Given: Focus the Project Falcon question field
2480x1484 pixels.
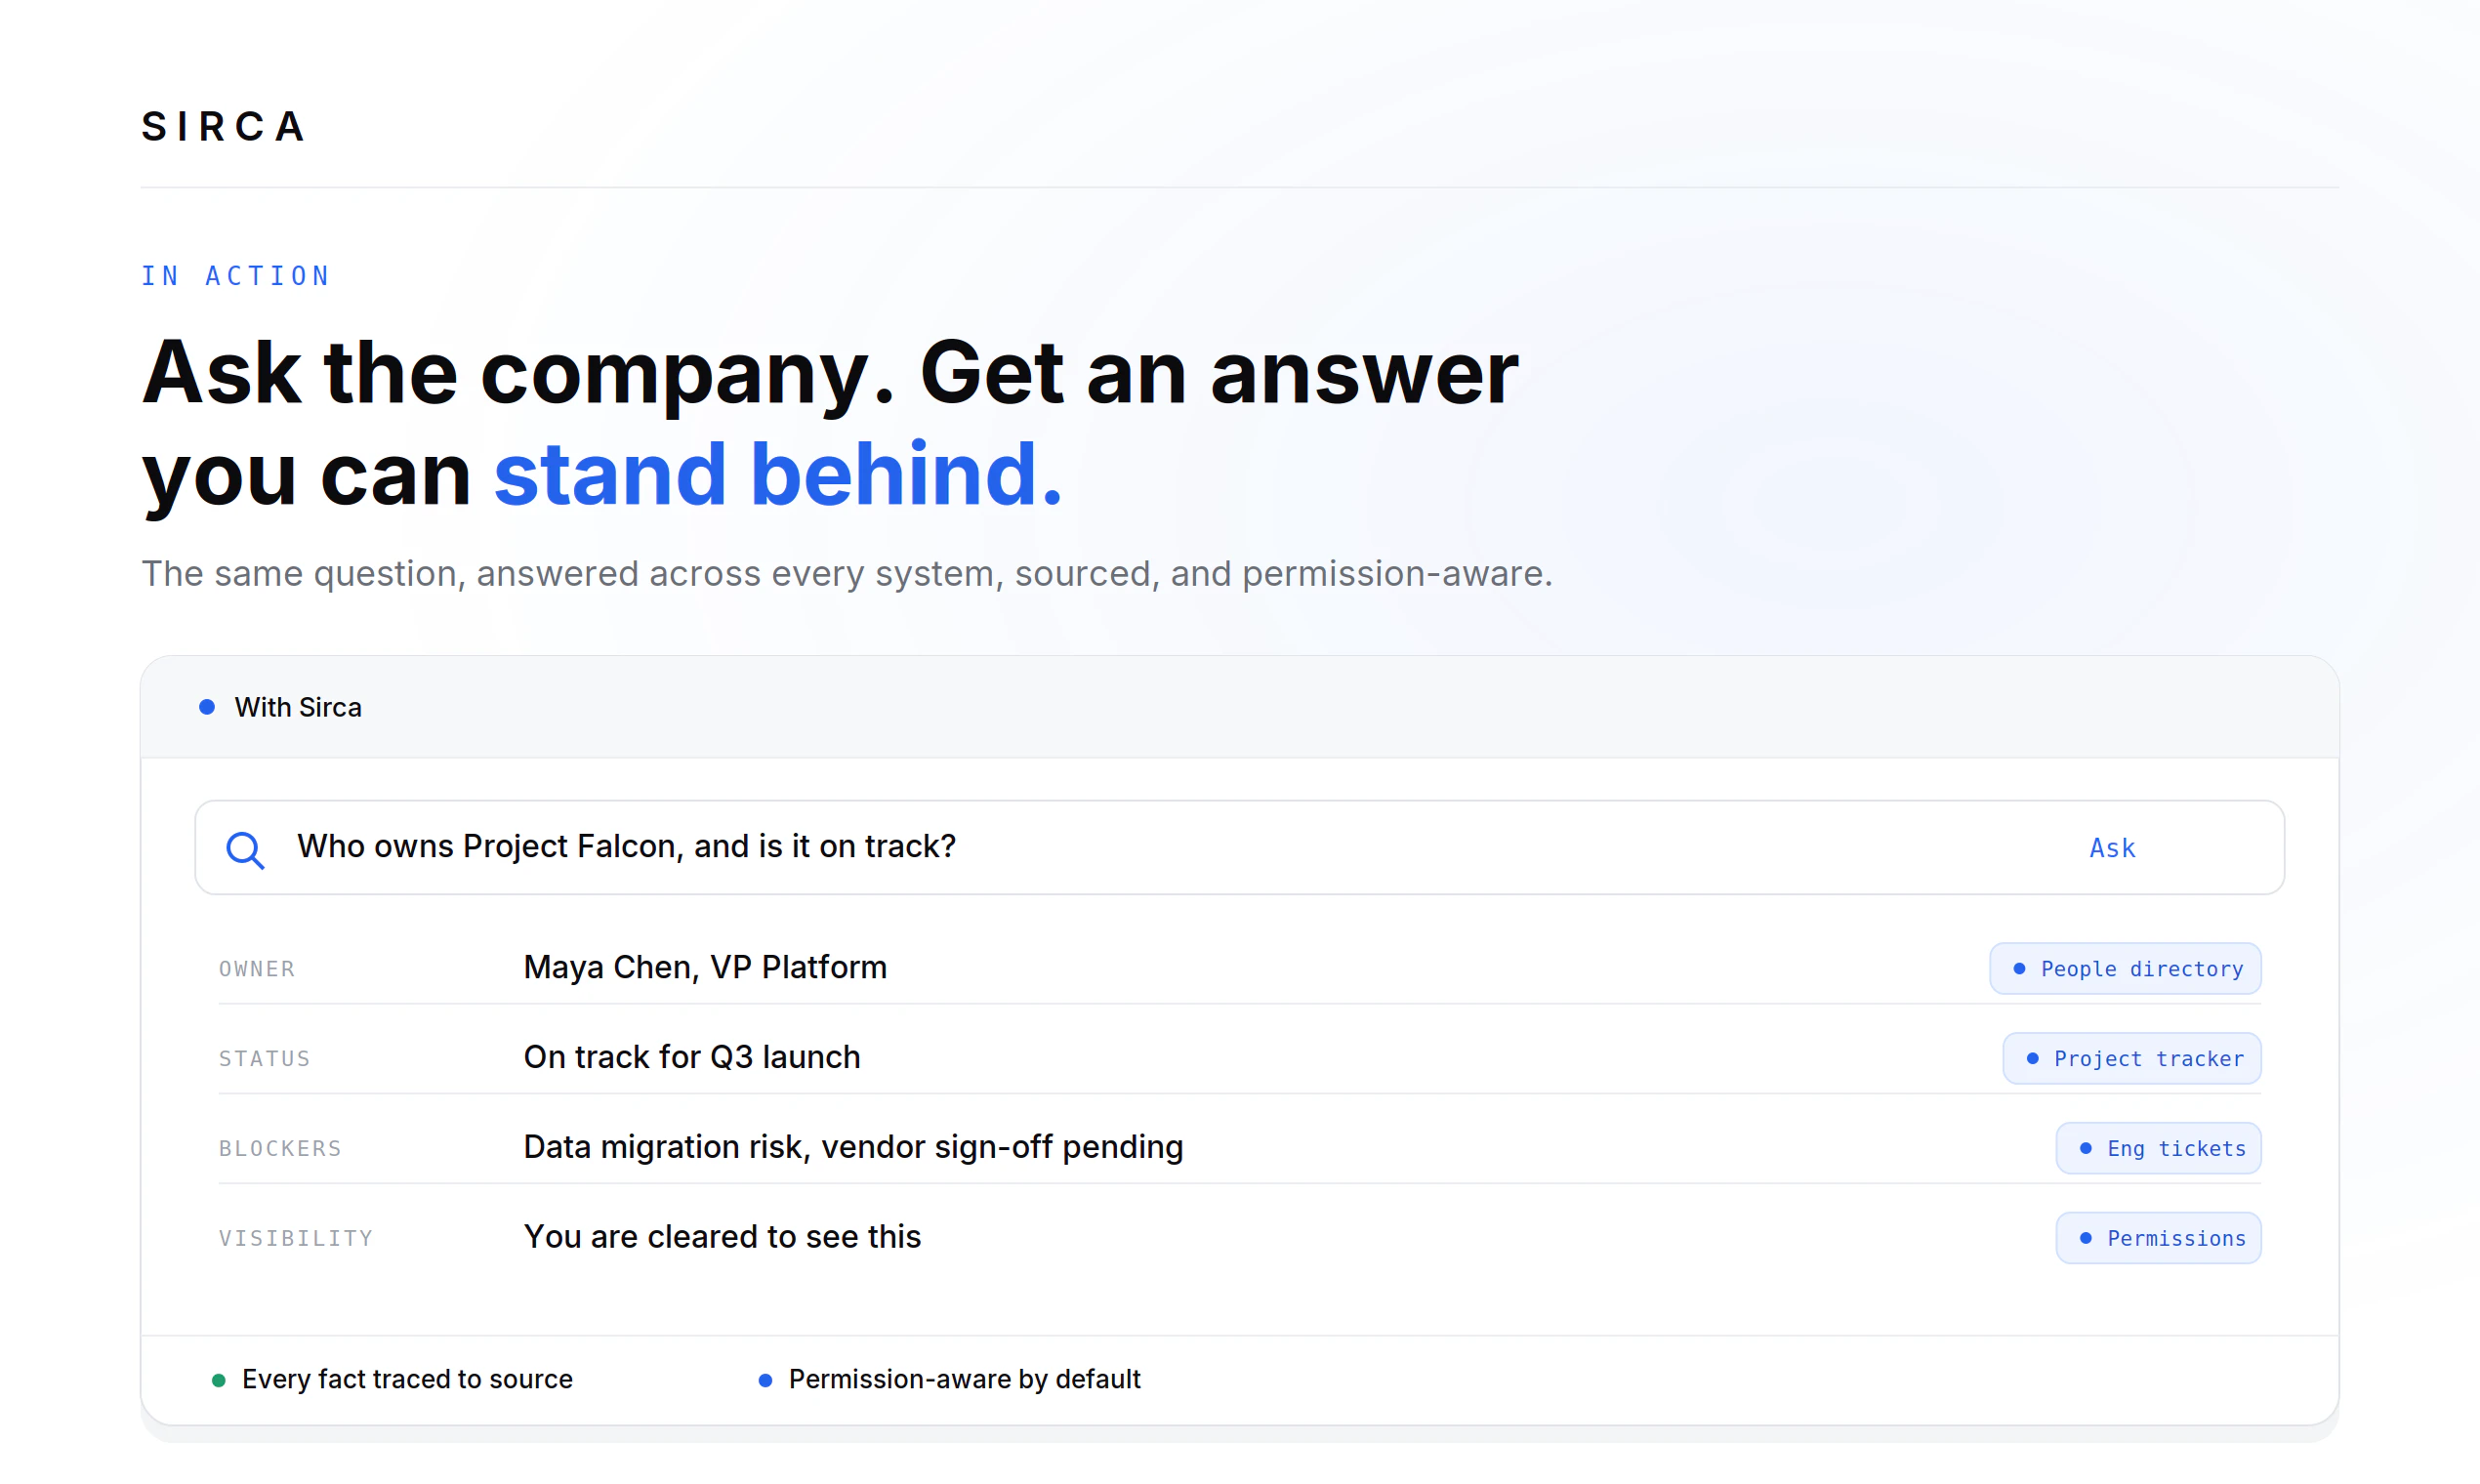Looking at the screenshot, I should point(1239,847).
